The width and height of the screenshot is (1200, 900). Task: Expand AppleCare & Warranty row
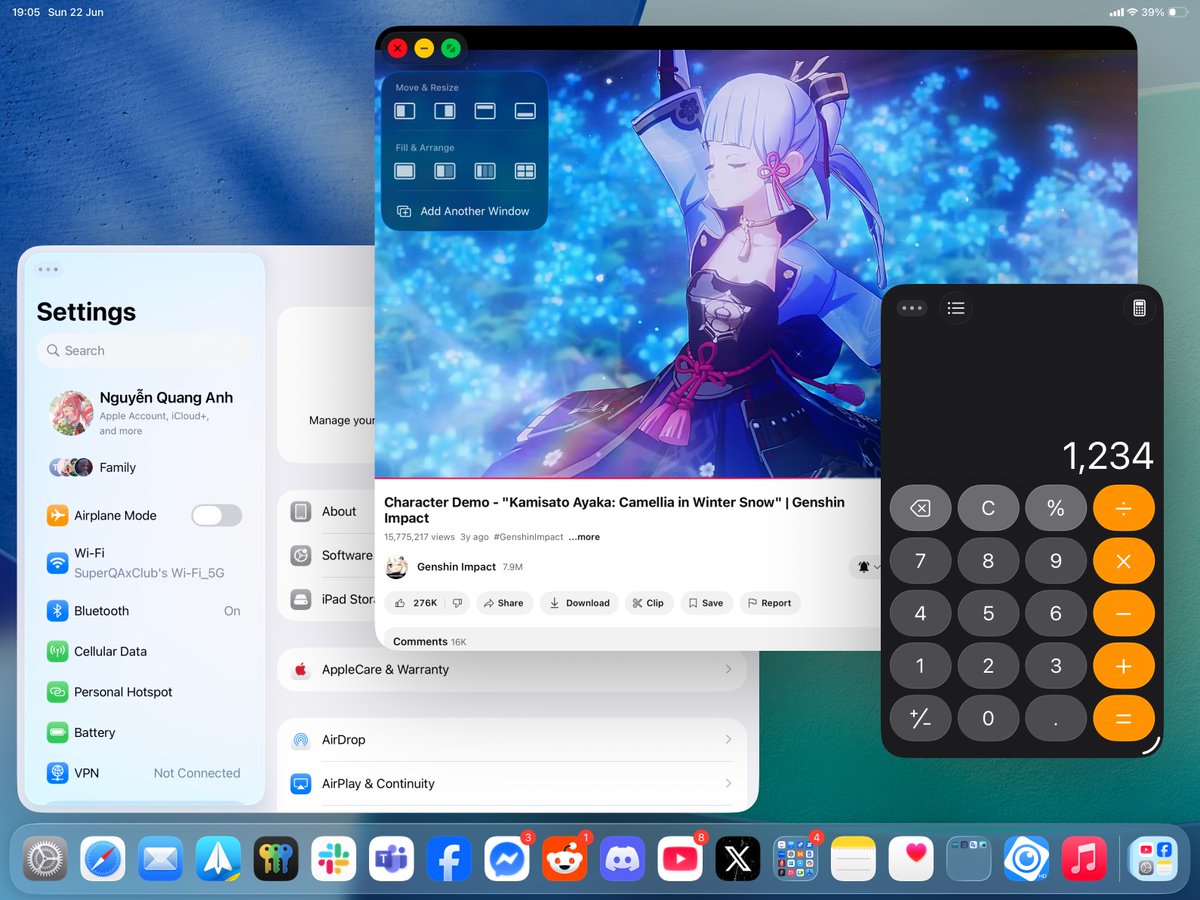[x=512, y=669]
